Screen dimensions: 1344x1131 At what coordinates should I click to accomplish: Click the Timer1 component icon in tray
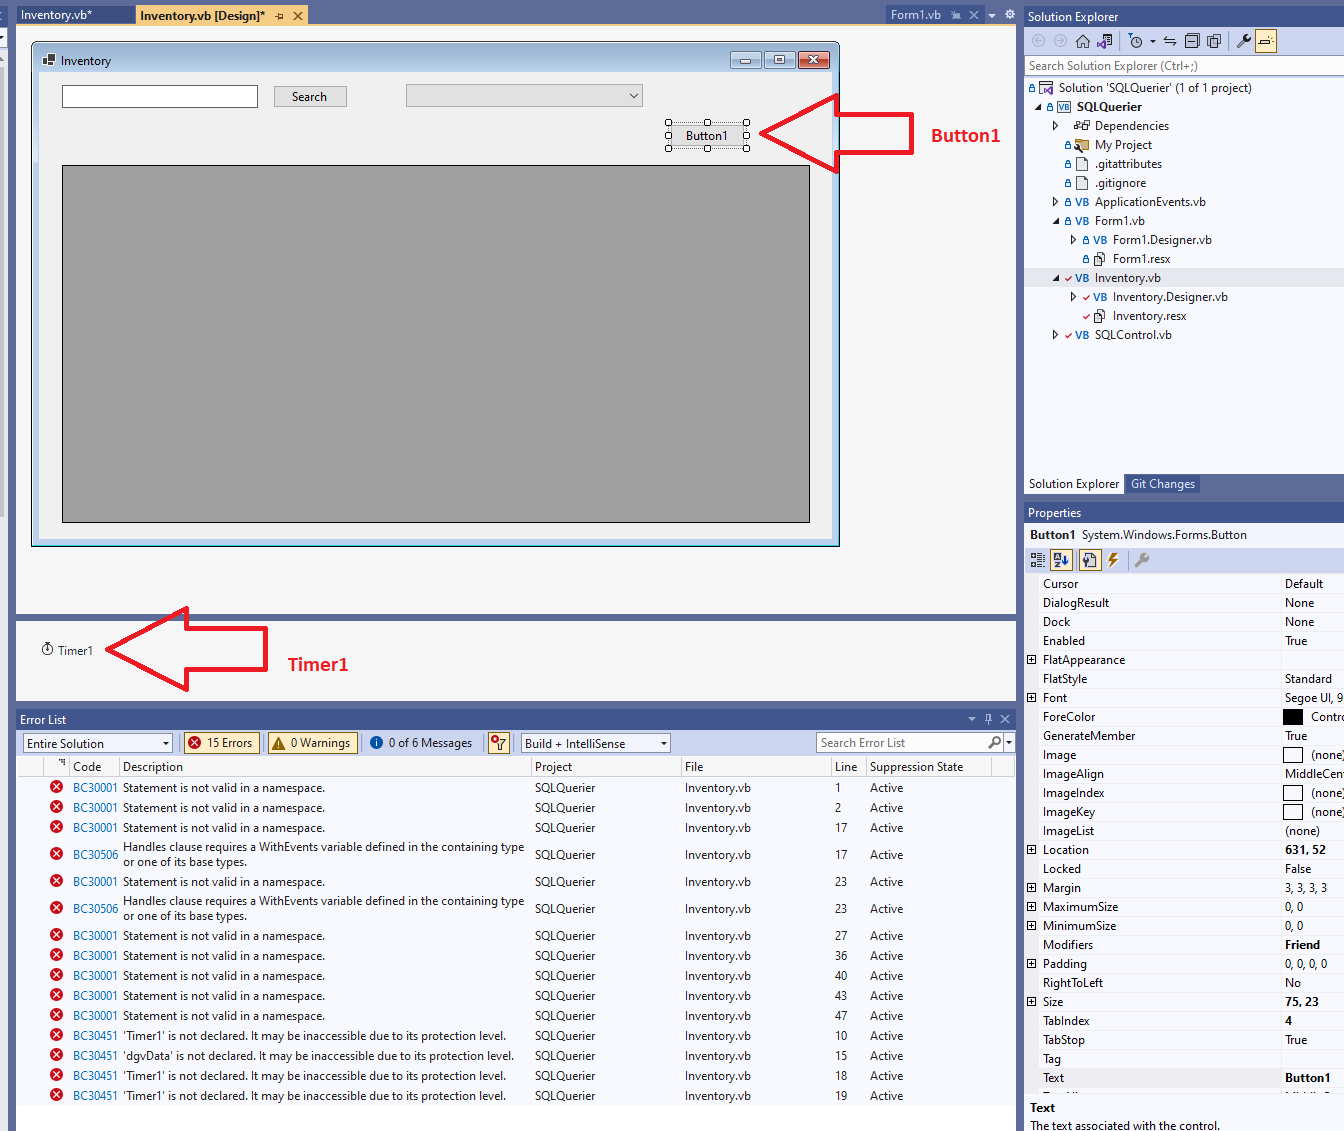point(47,649)
